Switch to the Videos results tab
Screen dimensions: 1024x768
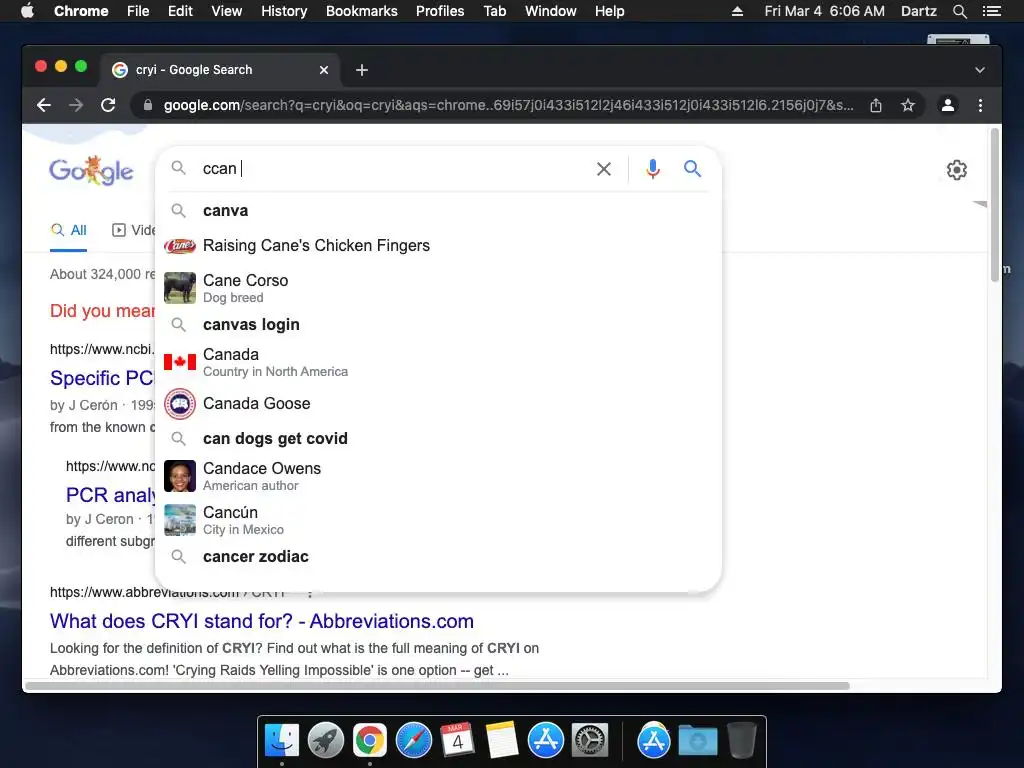134,230
